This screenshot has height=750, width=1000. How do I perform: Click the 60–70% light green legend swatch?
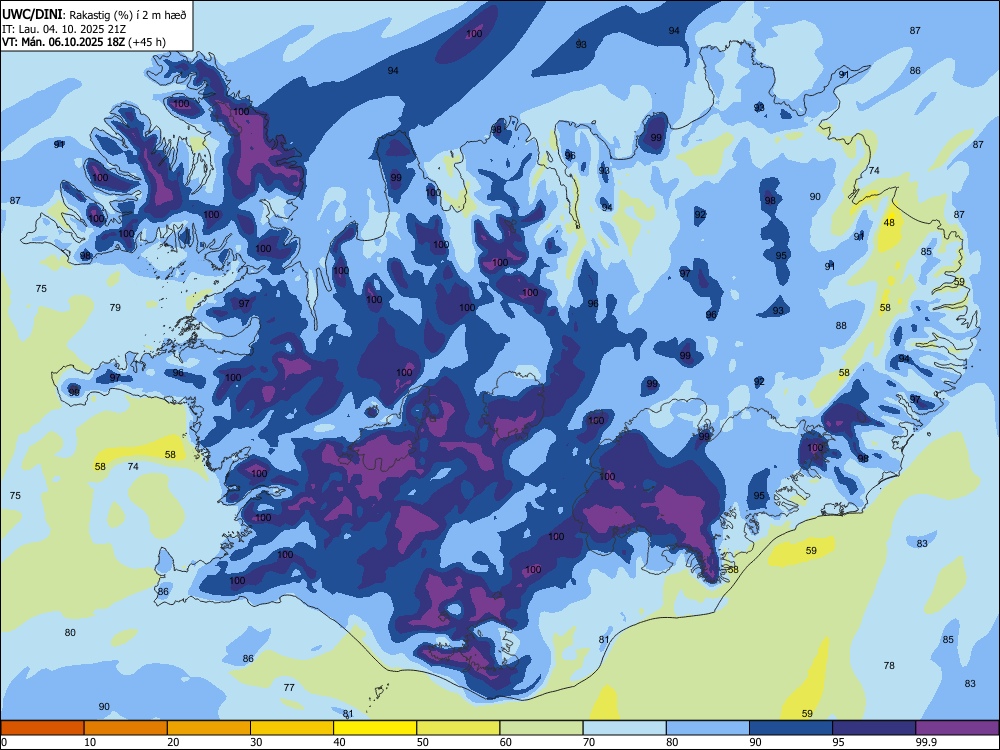541,728
